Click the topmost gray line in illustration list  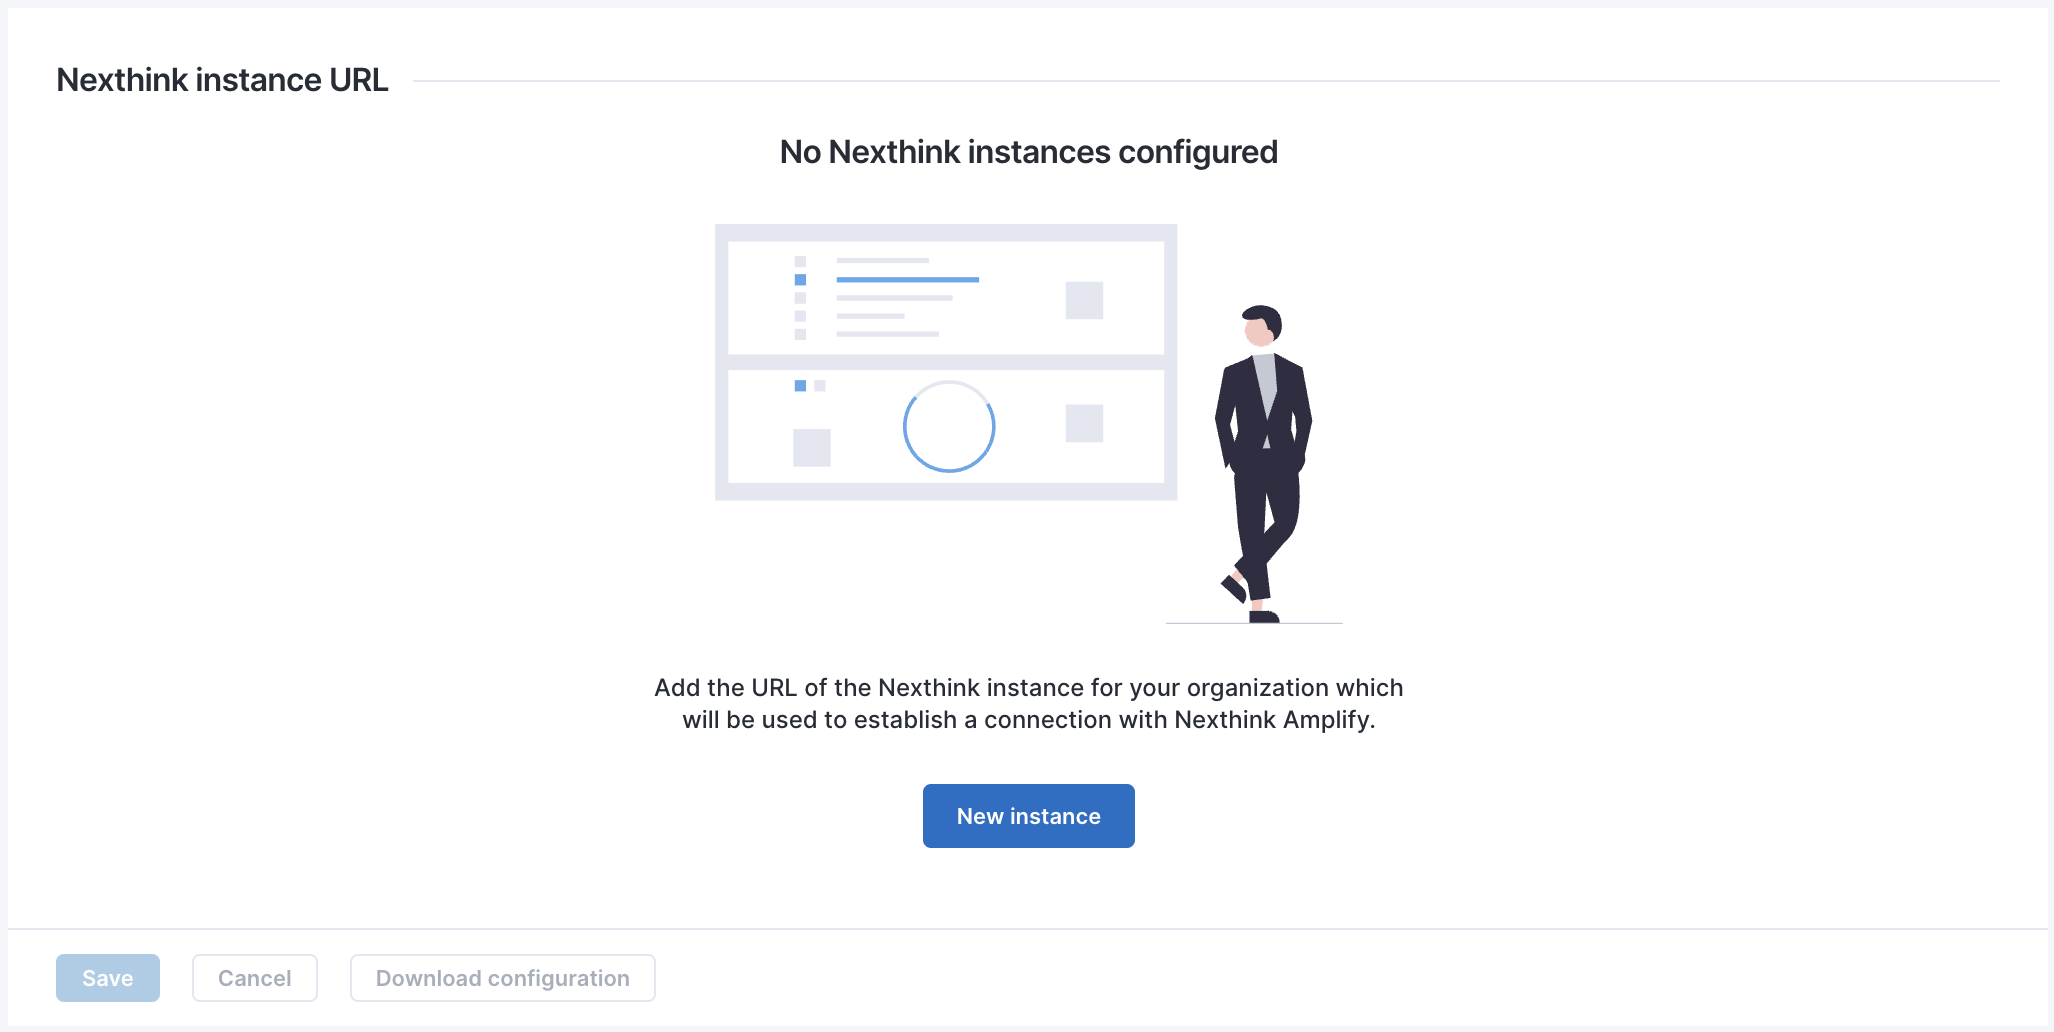pyautogui.click(x=882, y=260)
